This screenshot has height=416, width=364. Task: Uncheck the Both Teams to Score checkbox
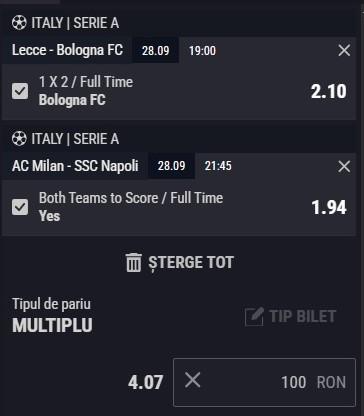click(20, 207)
